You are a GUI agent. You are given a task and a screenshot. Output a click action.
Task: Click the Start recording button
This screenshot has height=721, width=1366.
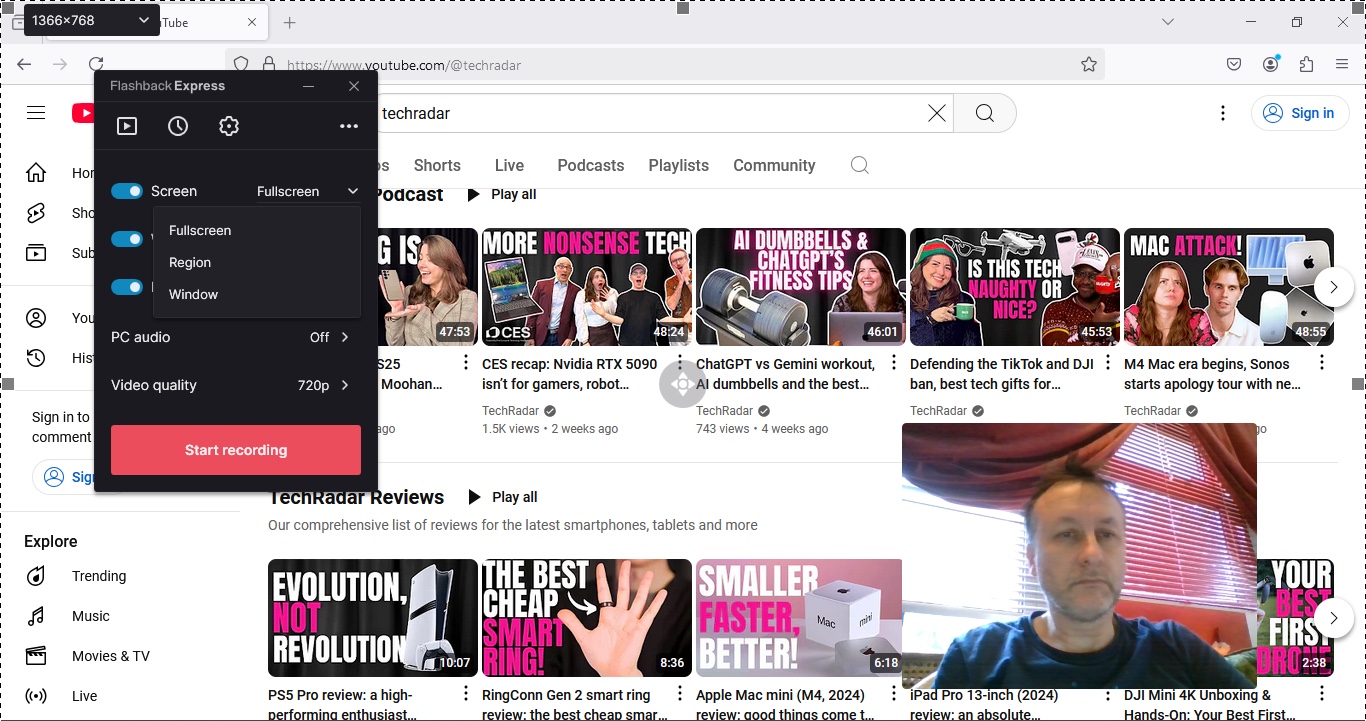236,450
